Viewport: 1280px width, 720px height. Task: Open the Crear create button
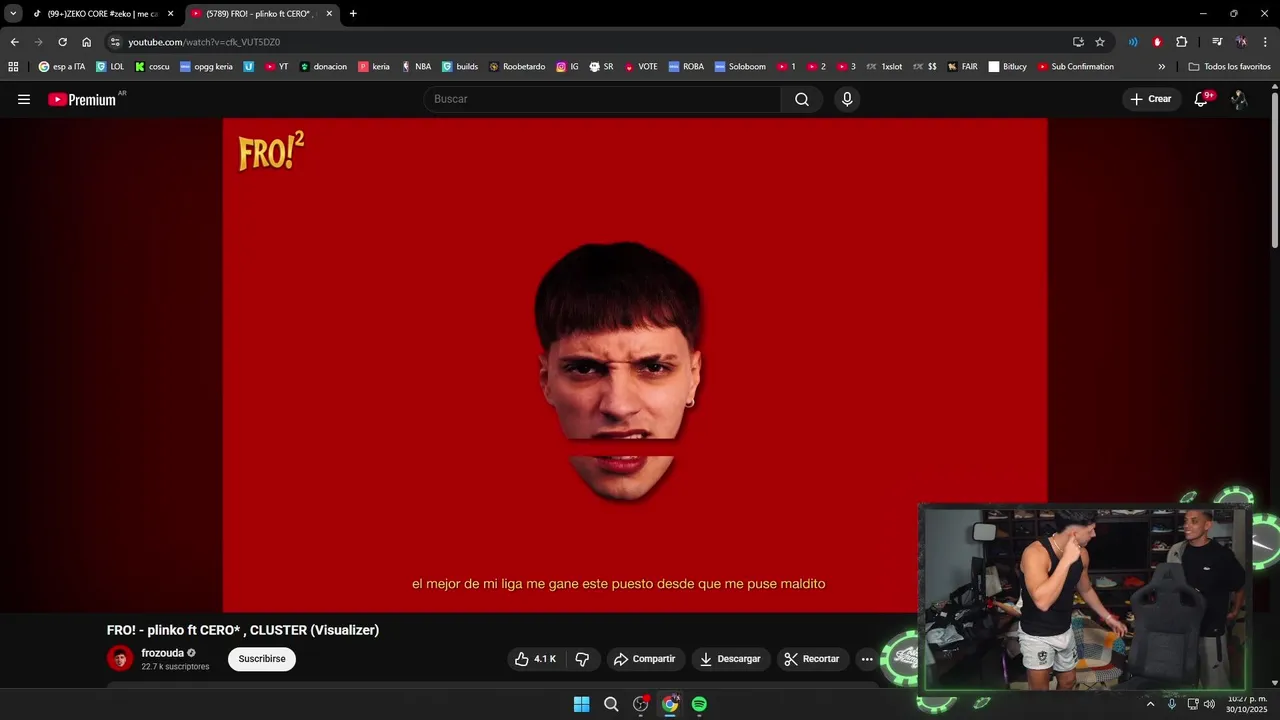point(1150,99)
